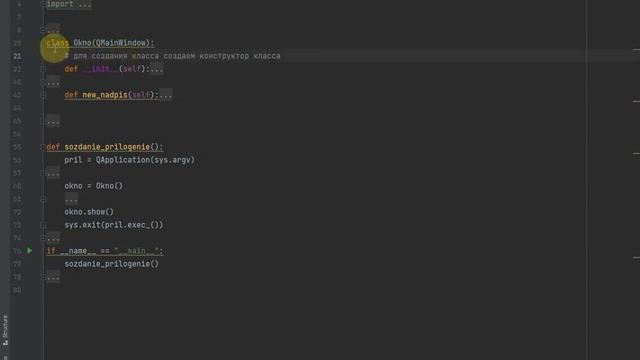This screenshot has height=360, width=640.
Task: Collapse def sozdanie_prilogenie using gutter fold marker
Action: coord(43,147)
